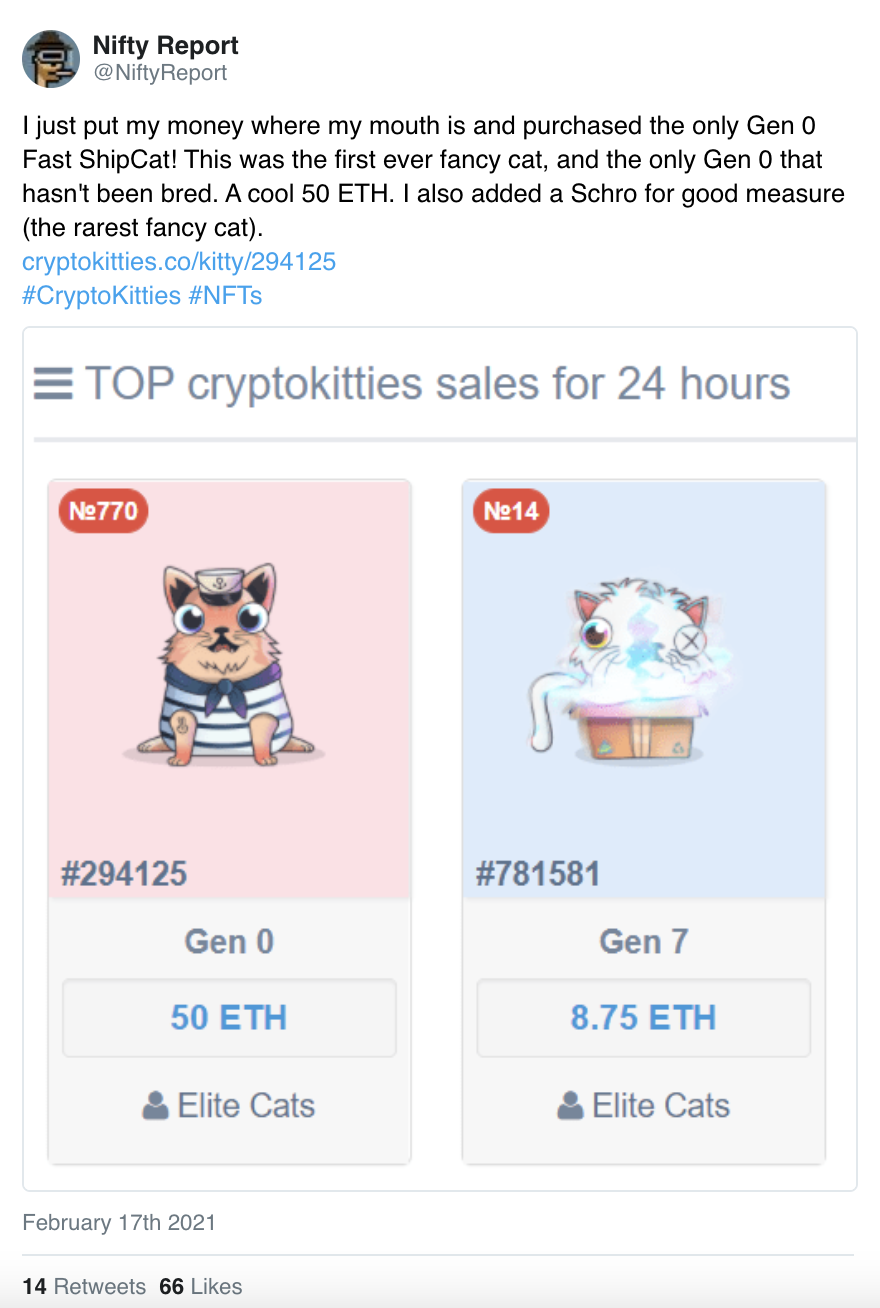880x1308 pixels.
Task: Click the hamburger menu icon beside TOP
Action: [x=53, y=385]
